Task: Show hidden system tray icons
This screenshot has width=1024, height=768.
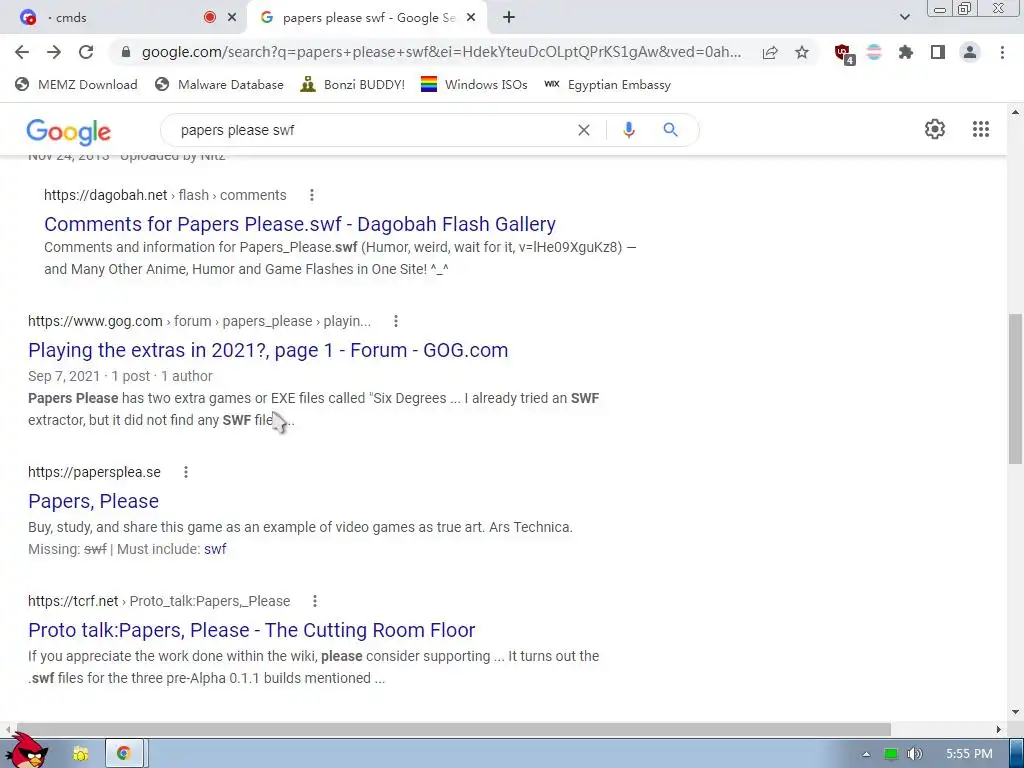Action: (866, 754)
